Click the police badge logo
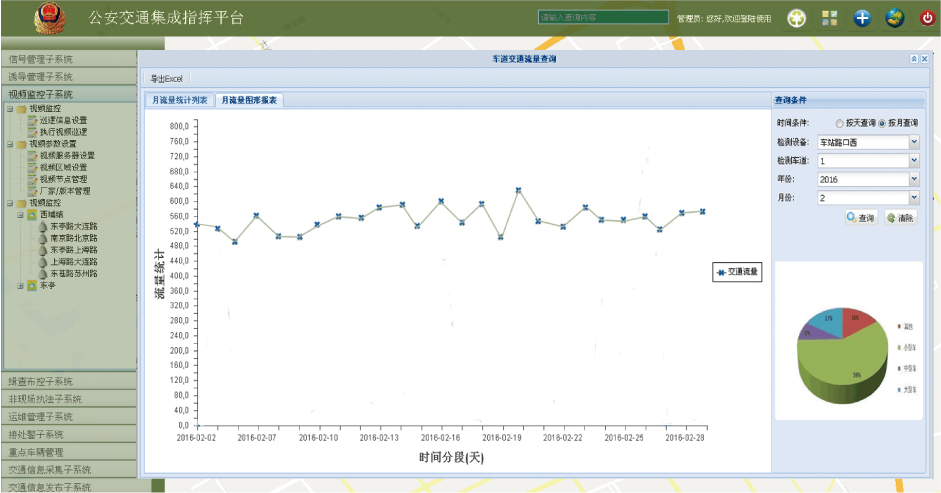 pos(46,18)
